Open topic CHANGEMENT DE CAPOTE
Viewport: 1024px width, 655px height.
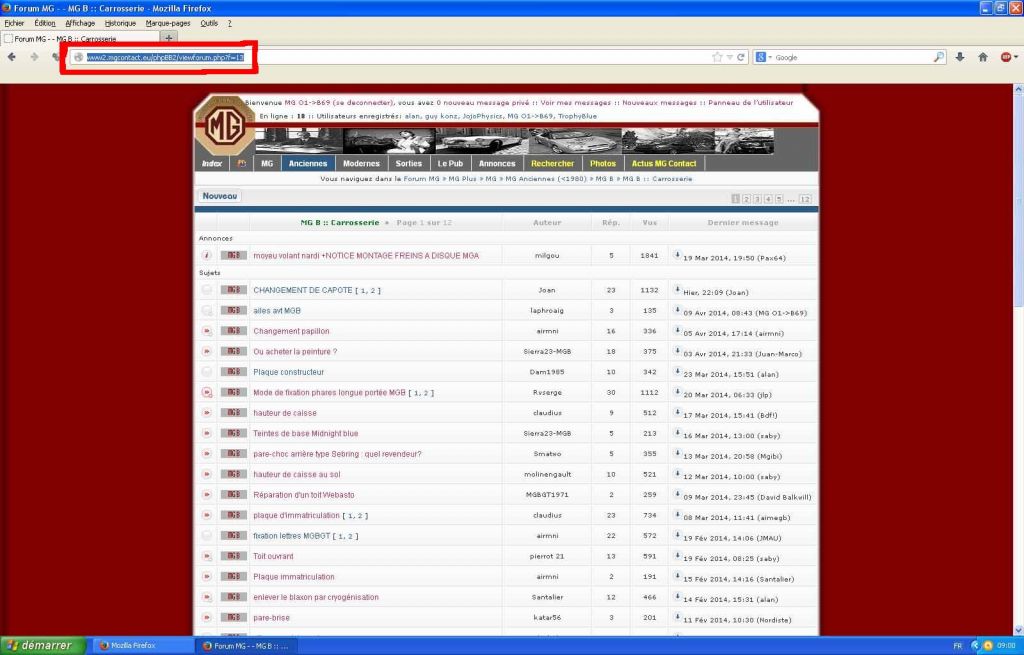click(302, 290)
